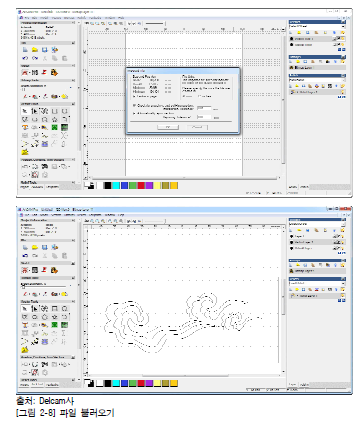Switch to the Project tab in swirl-drawing window

(x=24, y=385)
